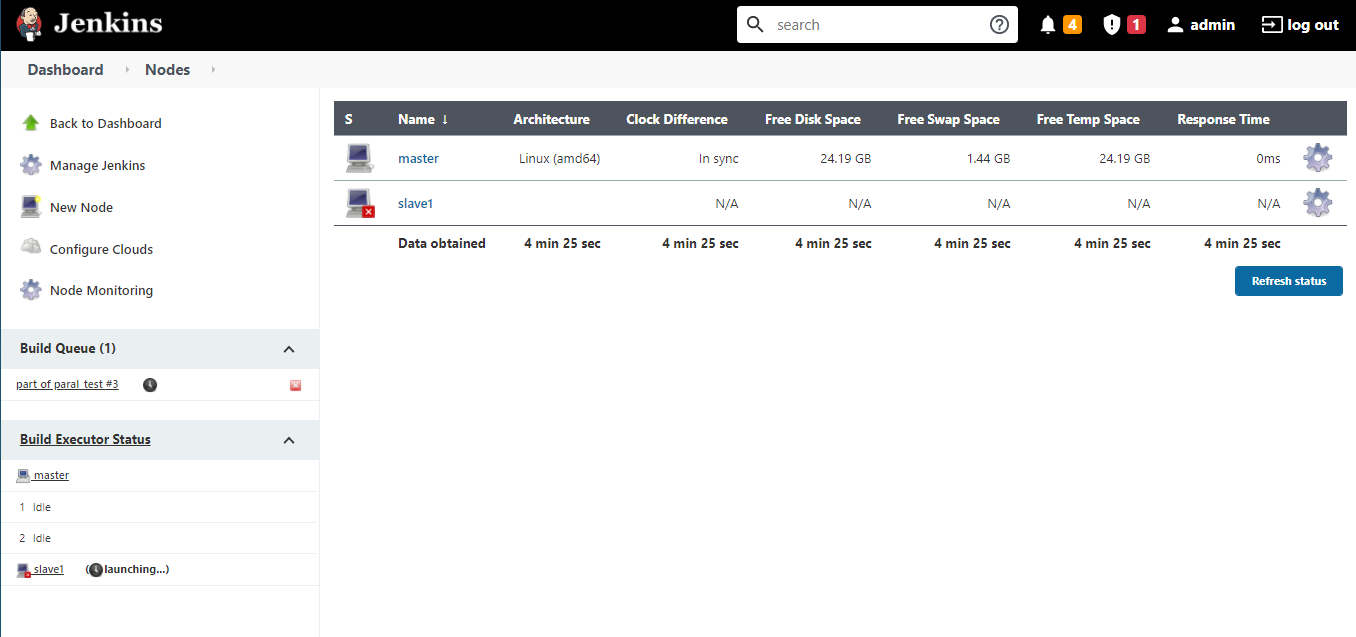Click the log out link

[1313, 25]
